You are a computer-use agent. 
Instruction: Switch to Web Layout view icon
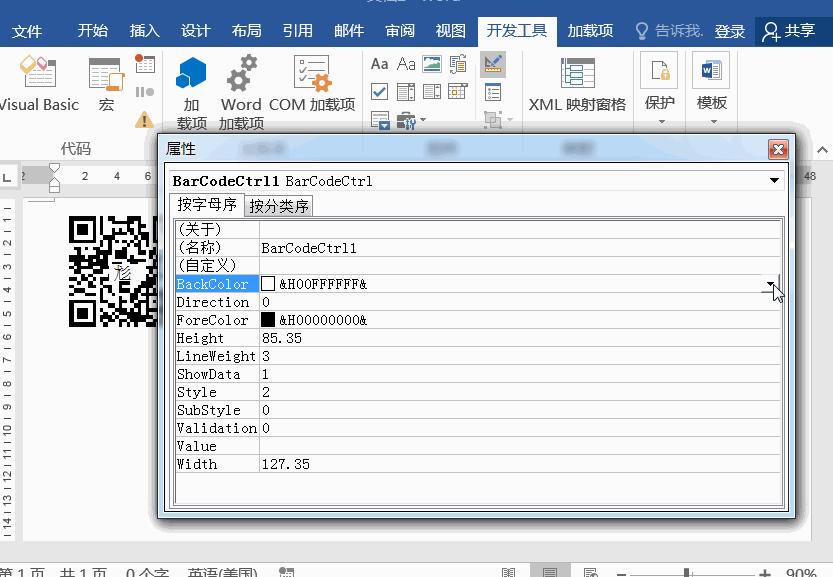click(x=590, y=573)
